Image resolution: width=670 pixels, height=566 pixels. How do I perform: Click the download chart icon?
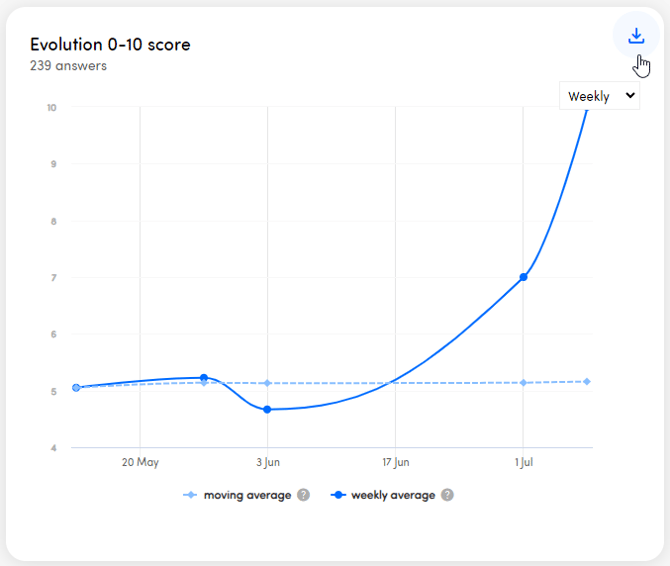click(636, 36)
